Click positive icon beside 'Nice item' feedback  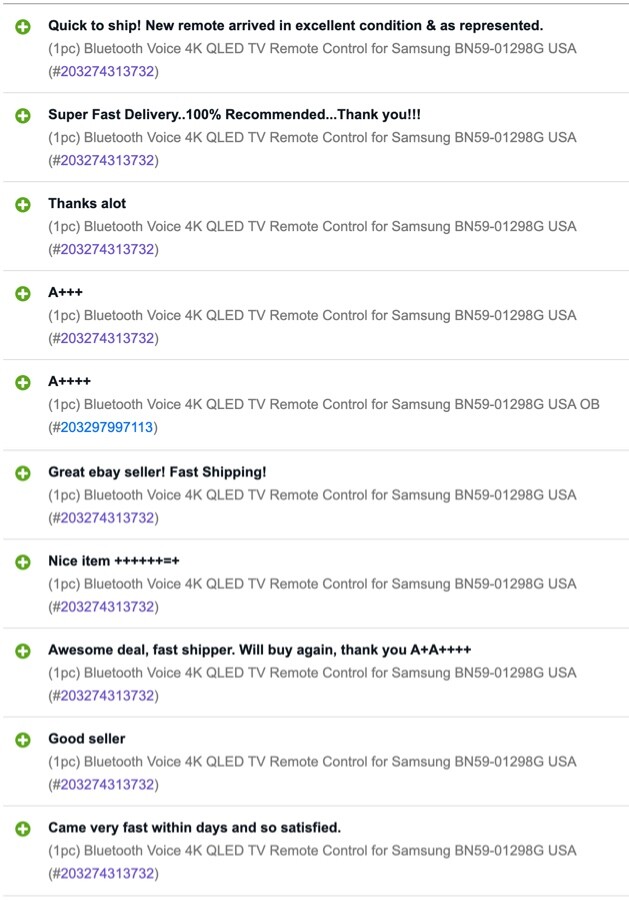tap(23, 562)
